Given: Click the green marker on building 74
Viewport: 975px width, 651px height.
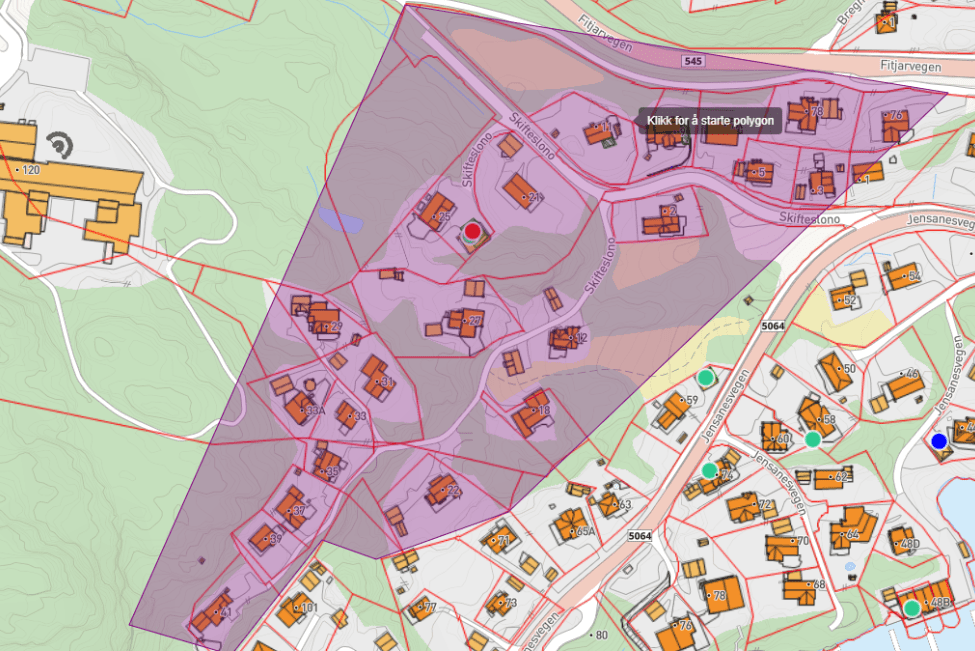Looking at the screenshot, I should 709,470.
